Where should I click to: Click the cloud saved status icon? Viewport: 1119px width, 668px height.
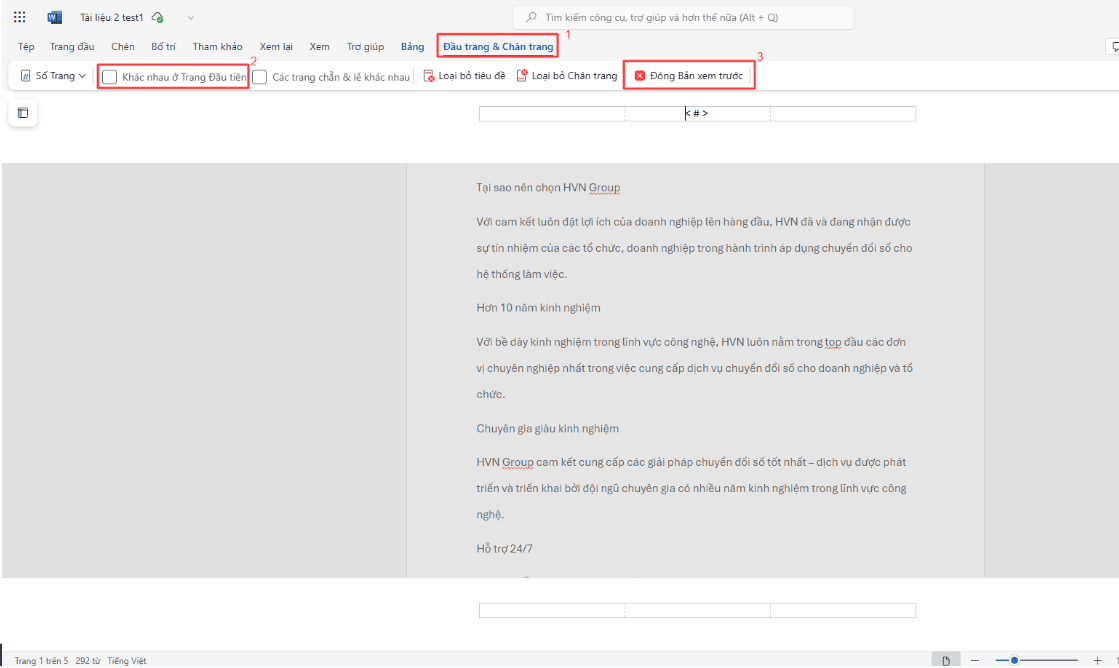pyautogui.click(x=158, y=17)
